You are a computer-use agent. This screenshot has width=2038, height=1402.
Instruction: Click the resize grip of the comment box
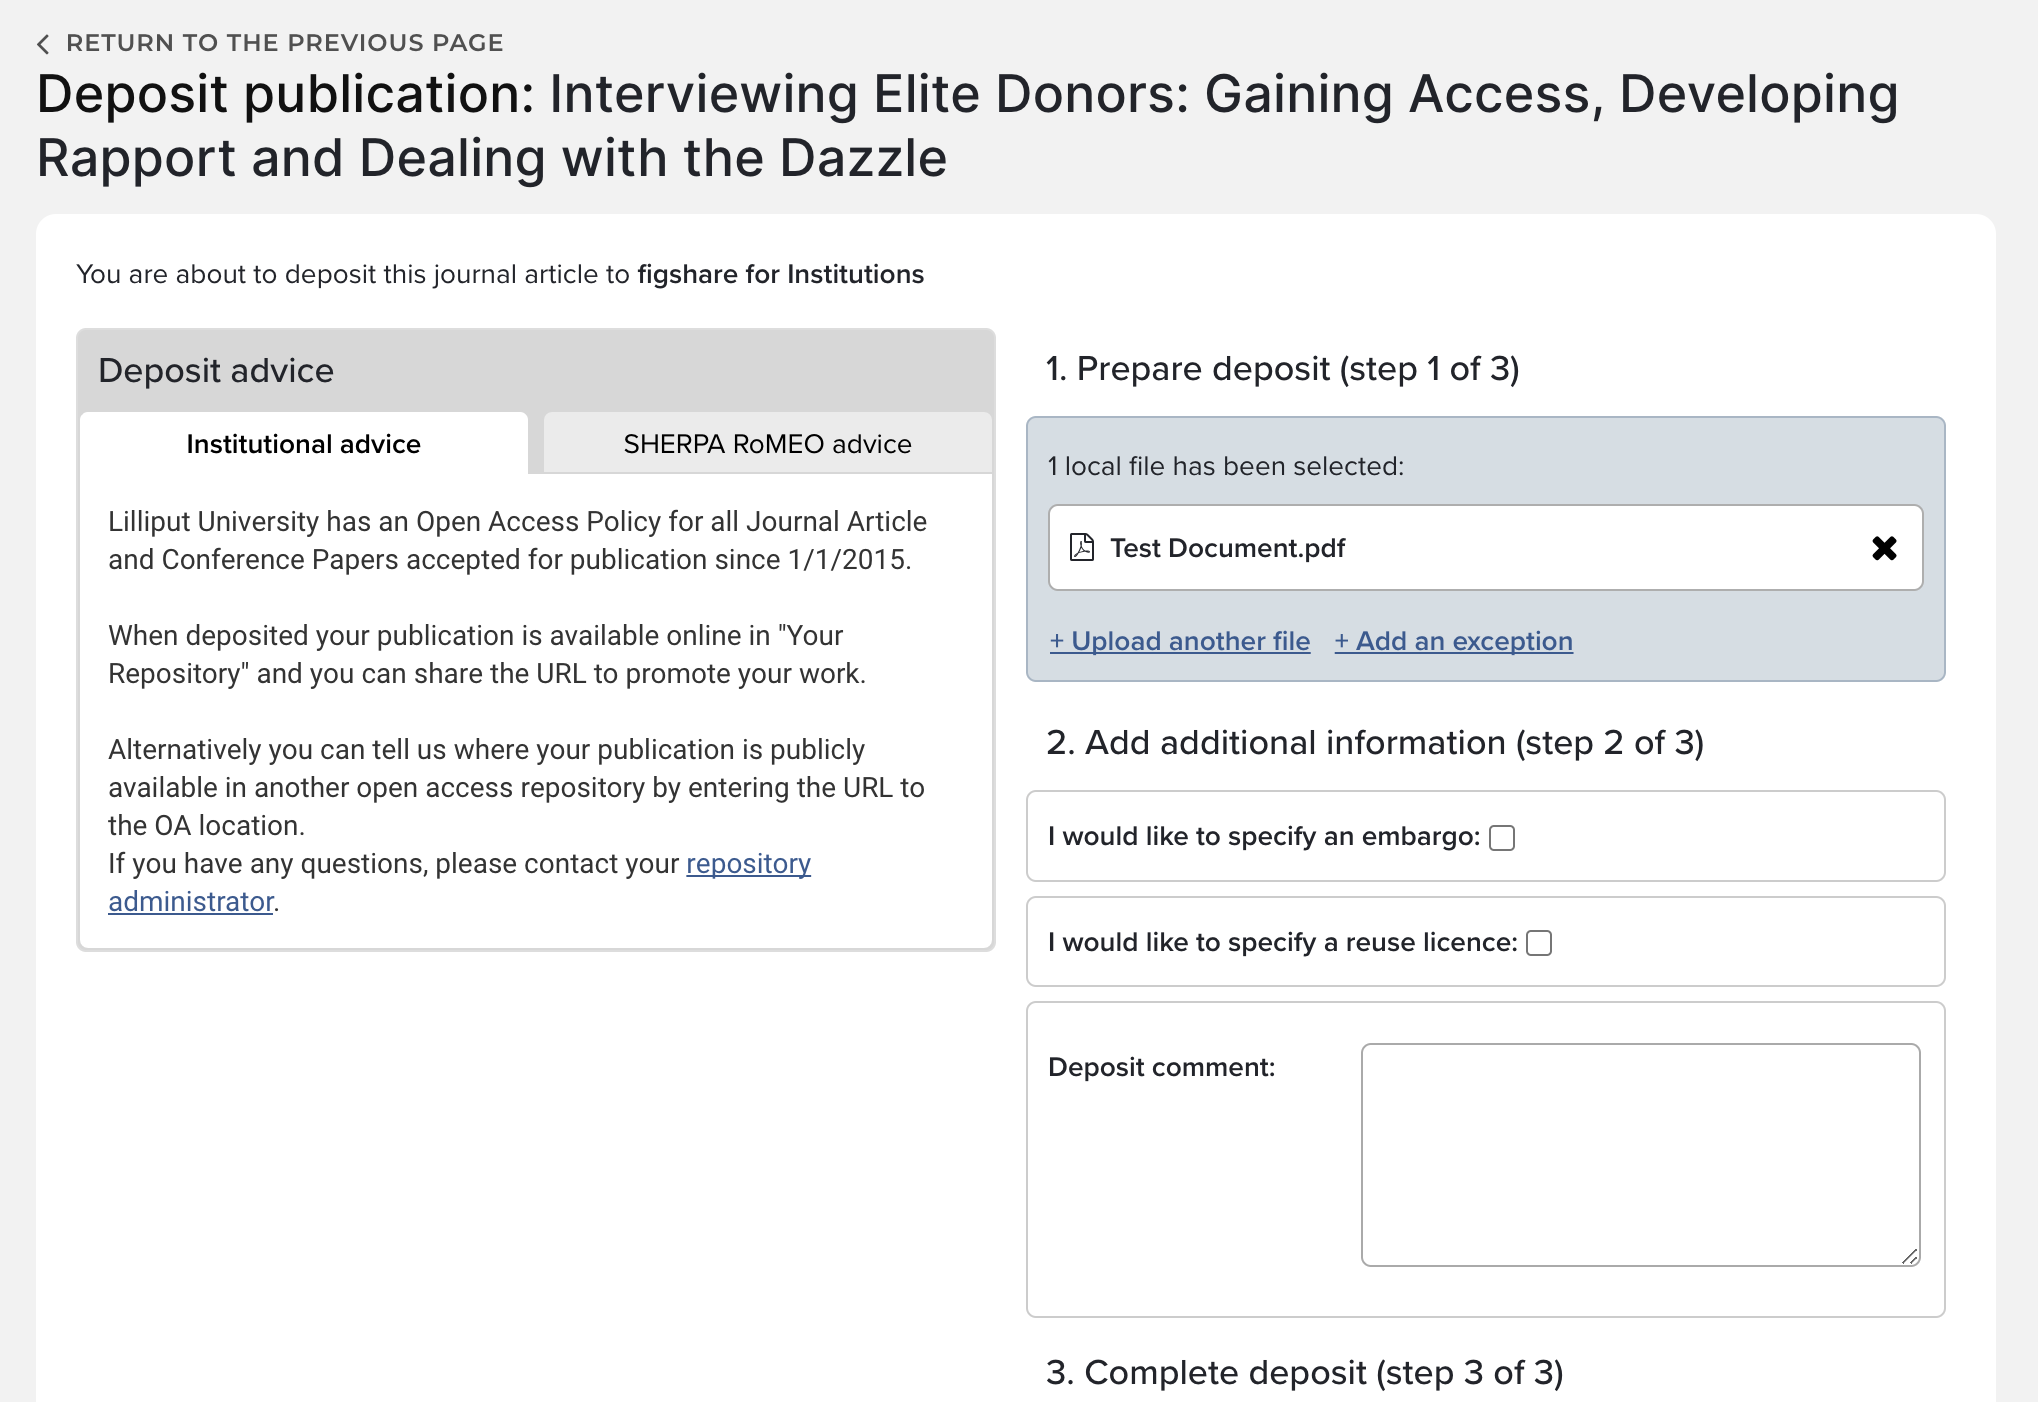1909,1256
